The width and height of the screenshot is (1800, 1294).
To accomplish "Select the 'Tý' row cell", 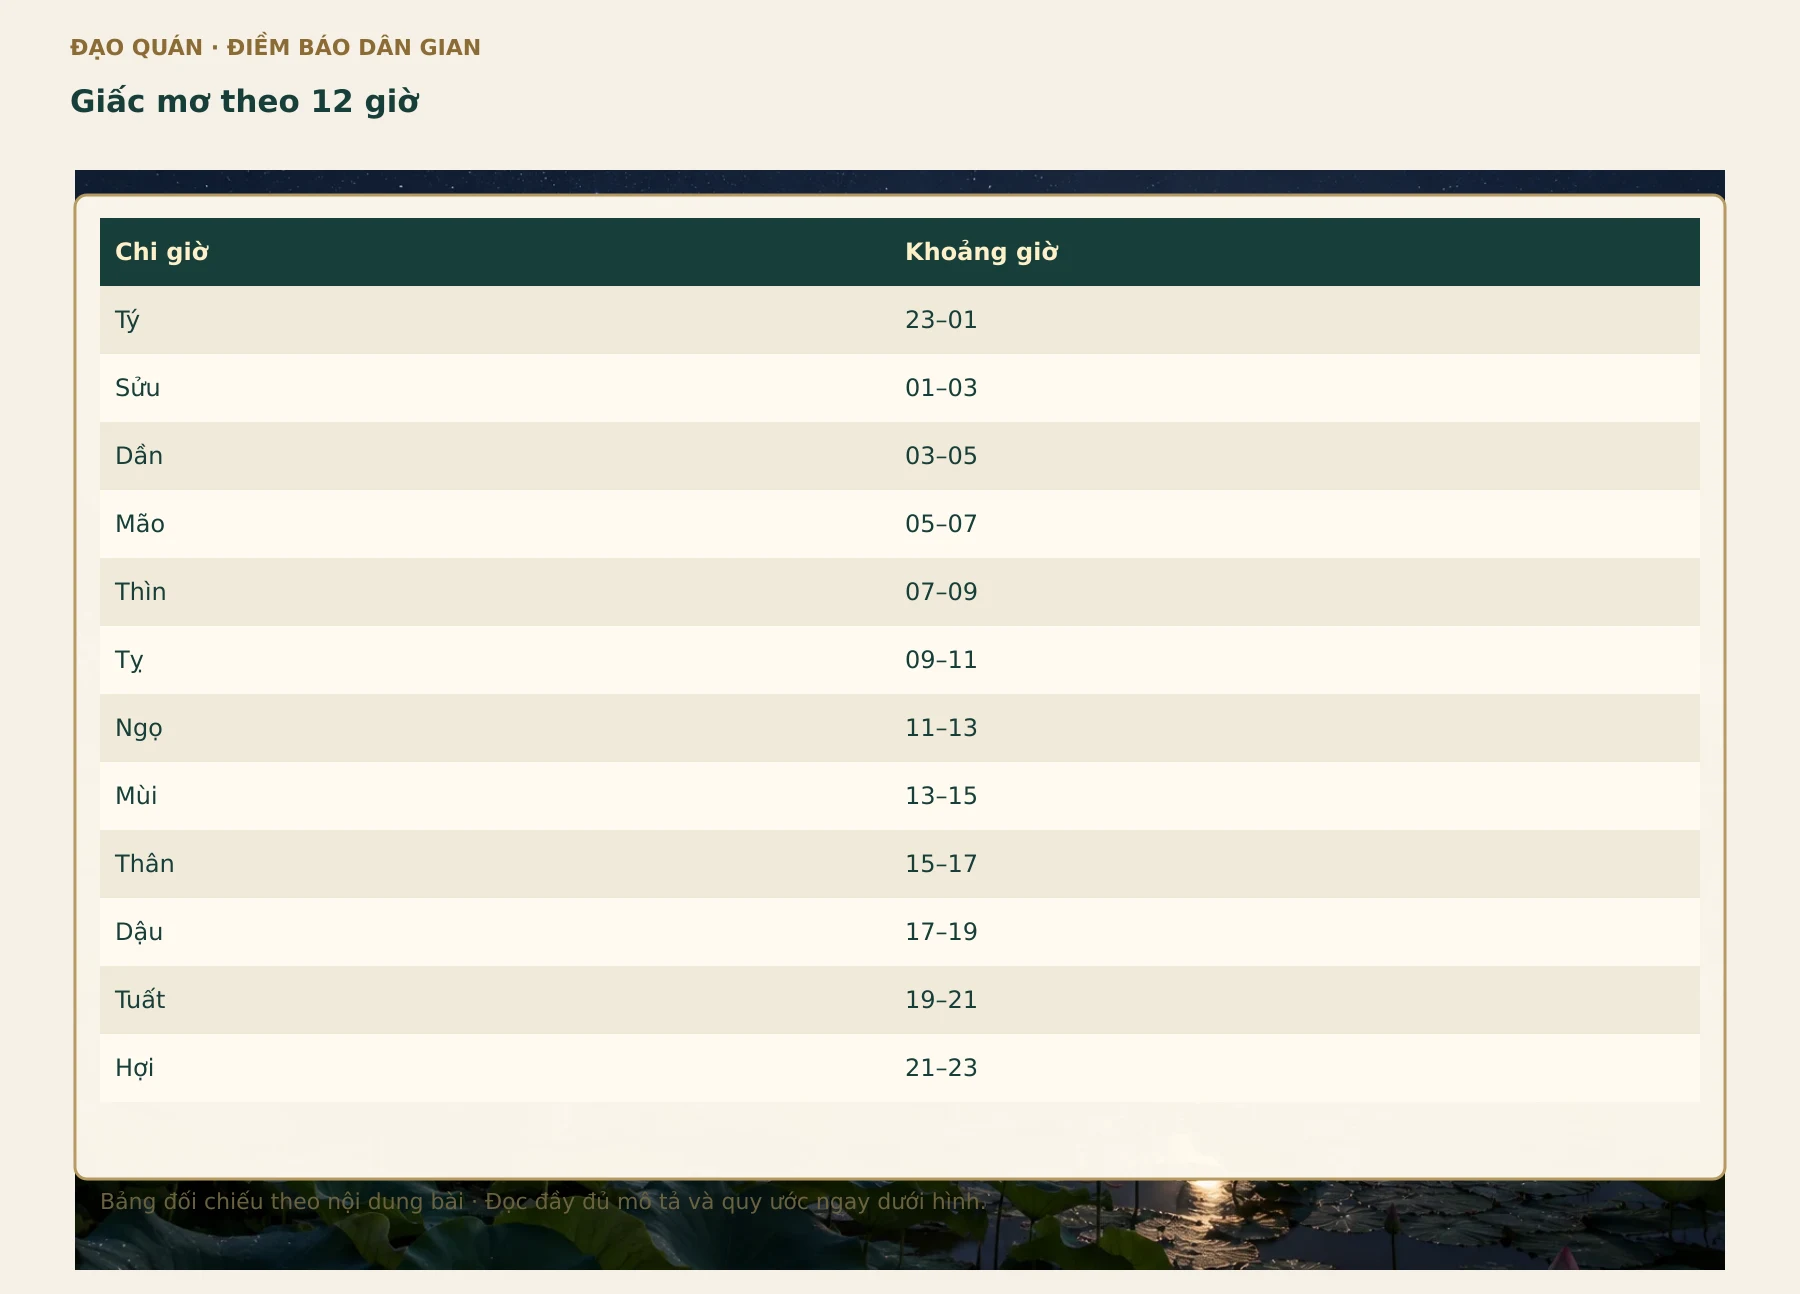I will pos(495,320).
